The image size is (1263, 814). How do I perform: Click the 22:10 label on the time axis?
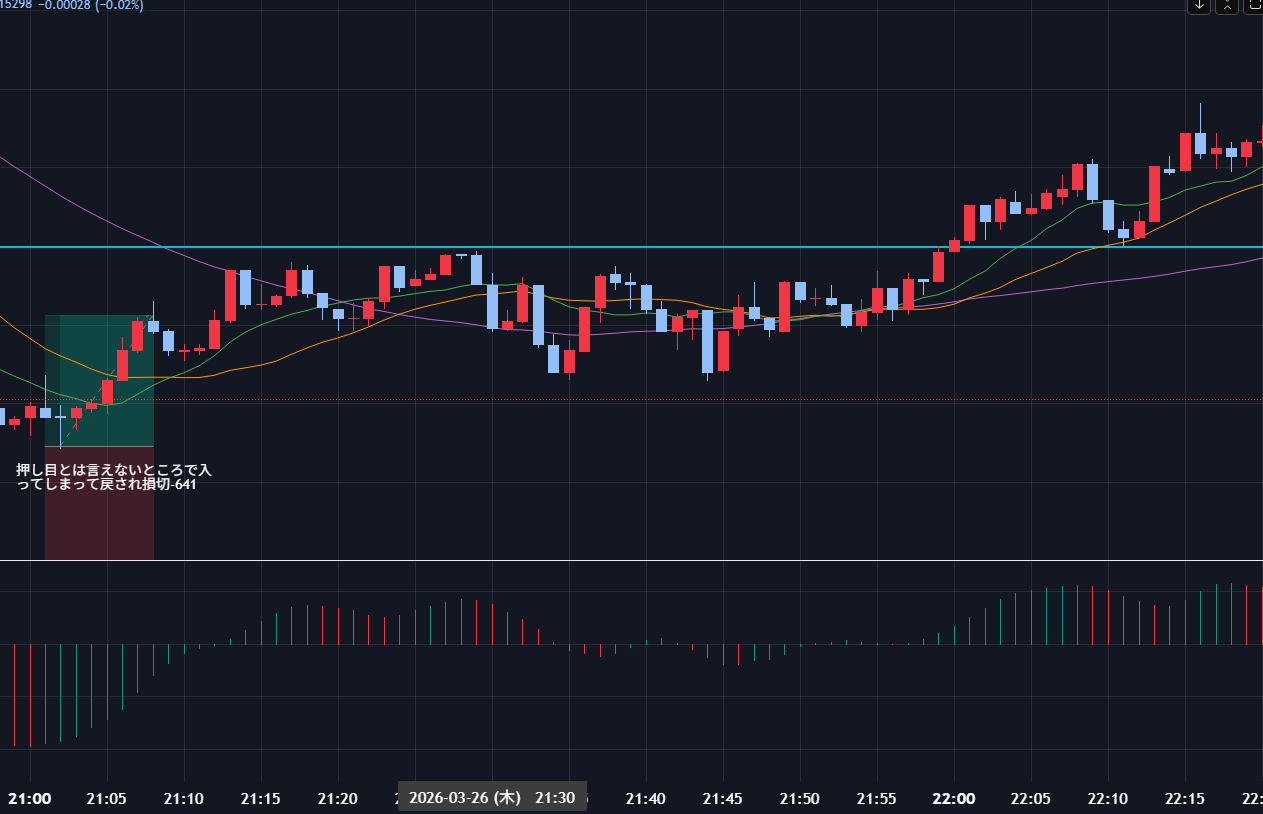click(x=1107, y=799)
